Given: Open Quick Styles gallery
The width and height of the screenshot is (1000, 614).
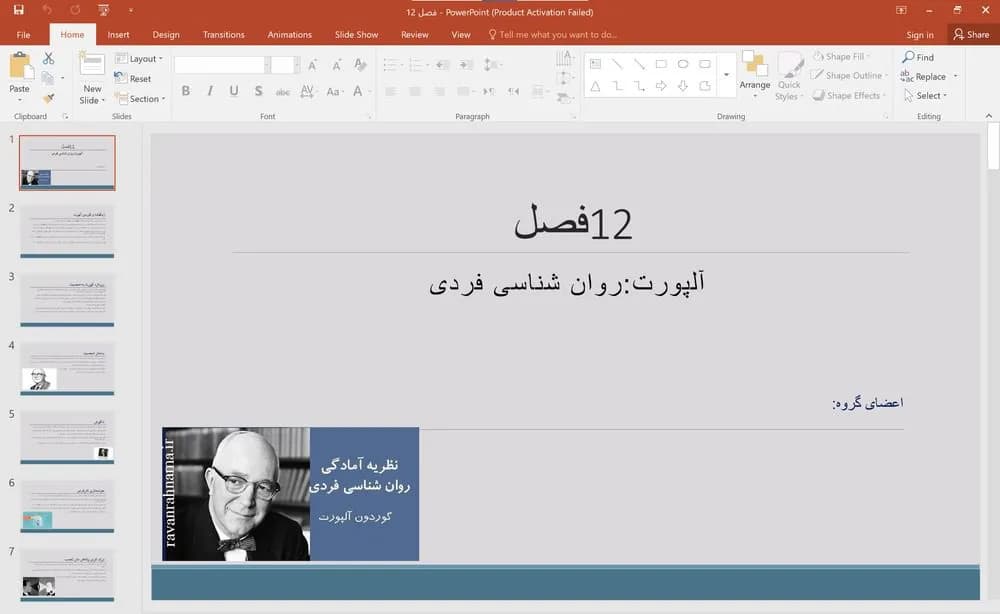Looking at the screenshot, I should pyautogui.click(x=789, y=77).
